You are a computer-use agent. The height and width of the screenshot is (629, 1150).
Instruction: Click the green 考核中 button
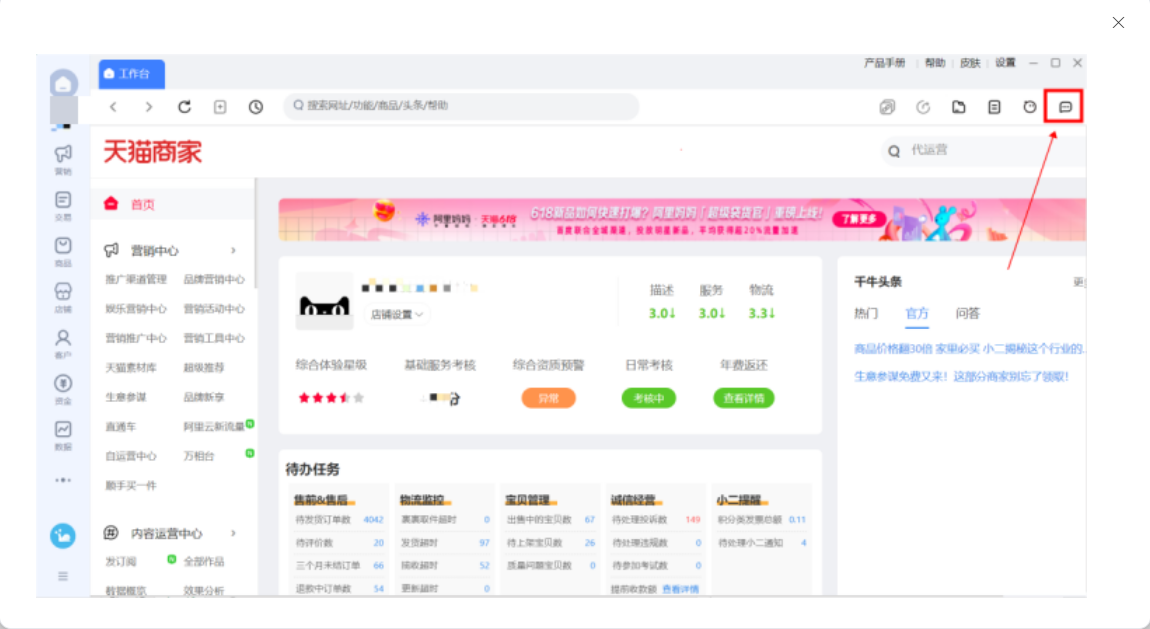click(x=648, y=398)
